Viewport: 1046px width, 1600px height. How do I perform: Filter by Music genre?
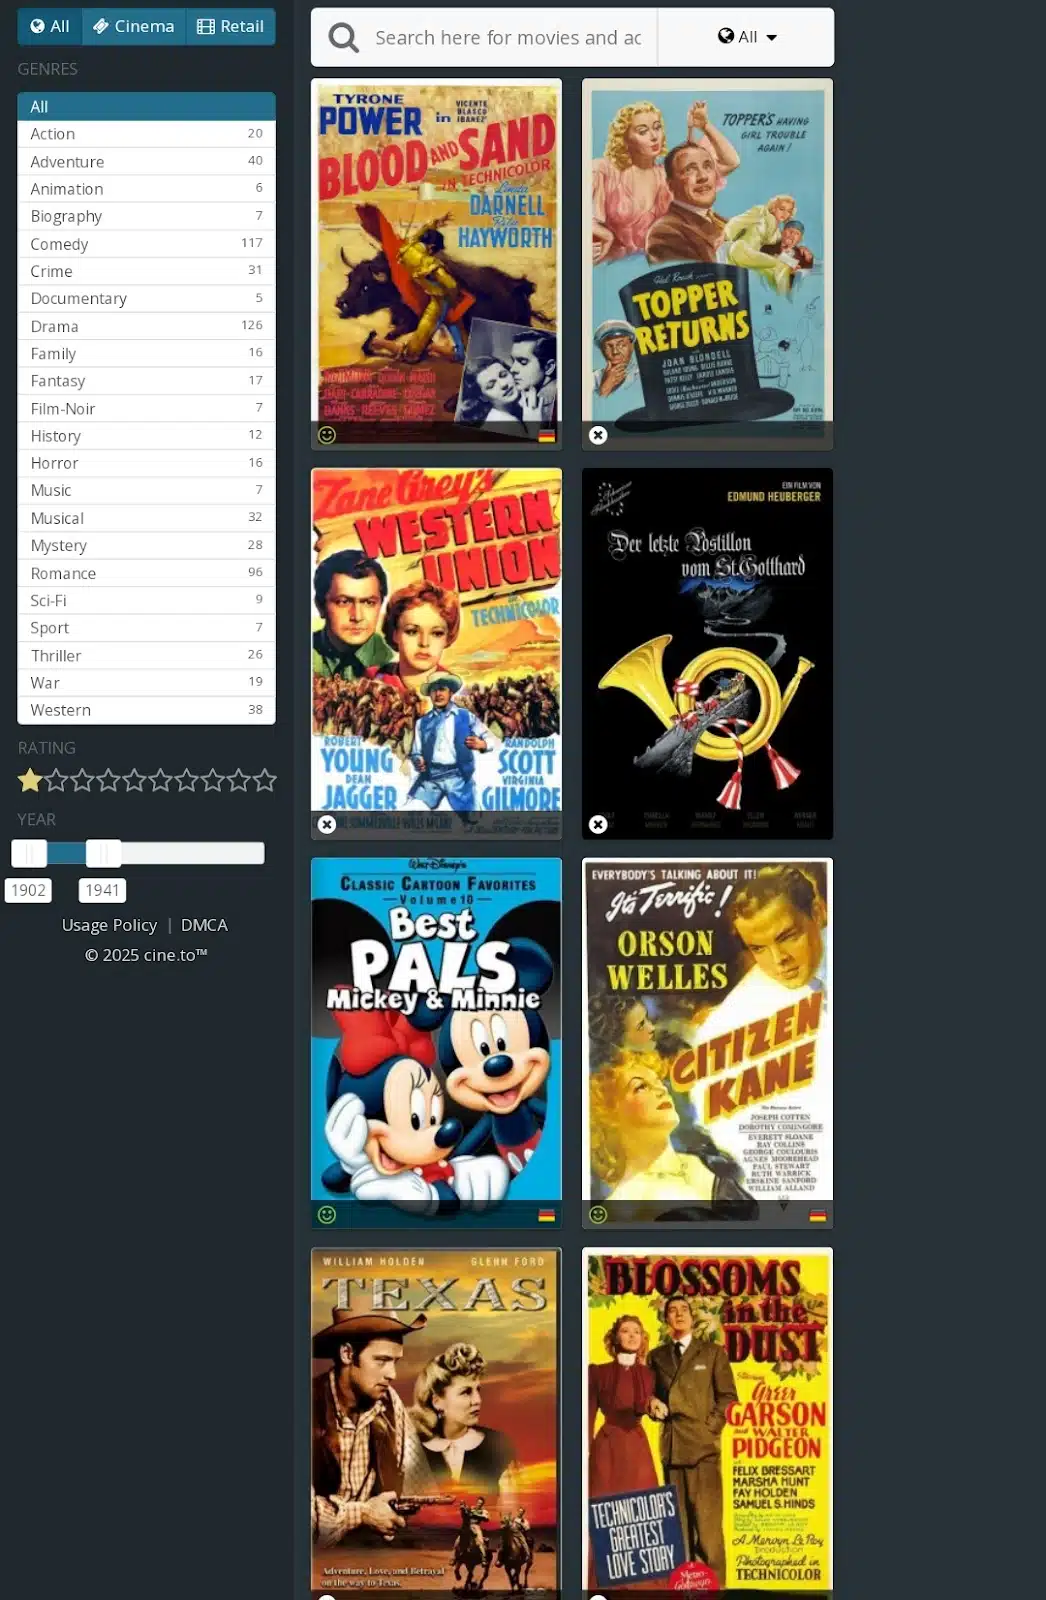point(146,490)
